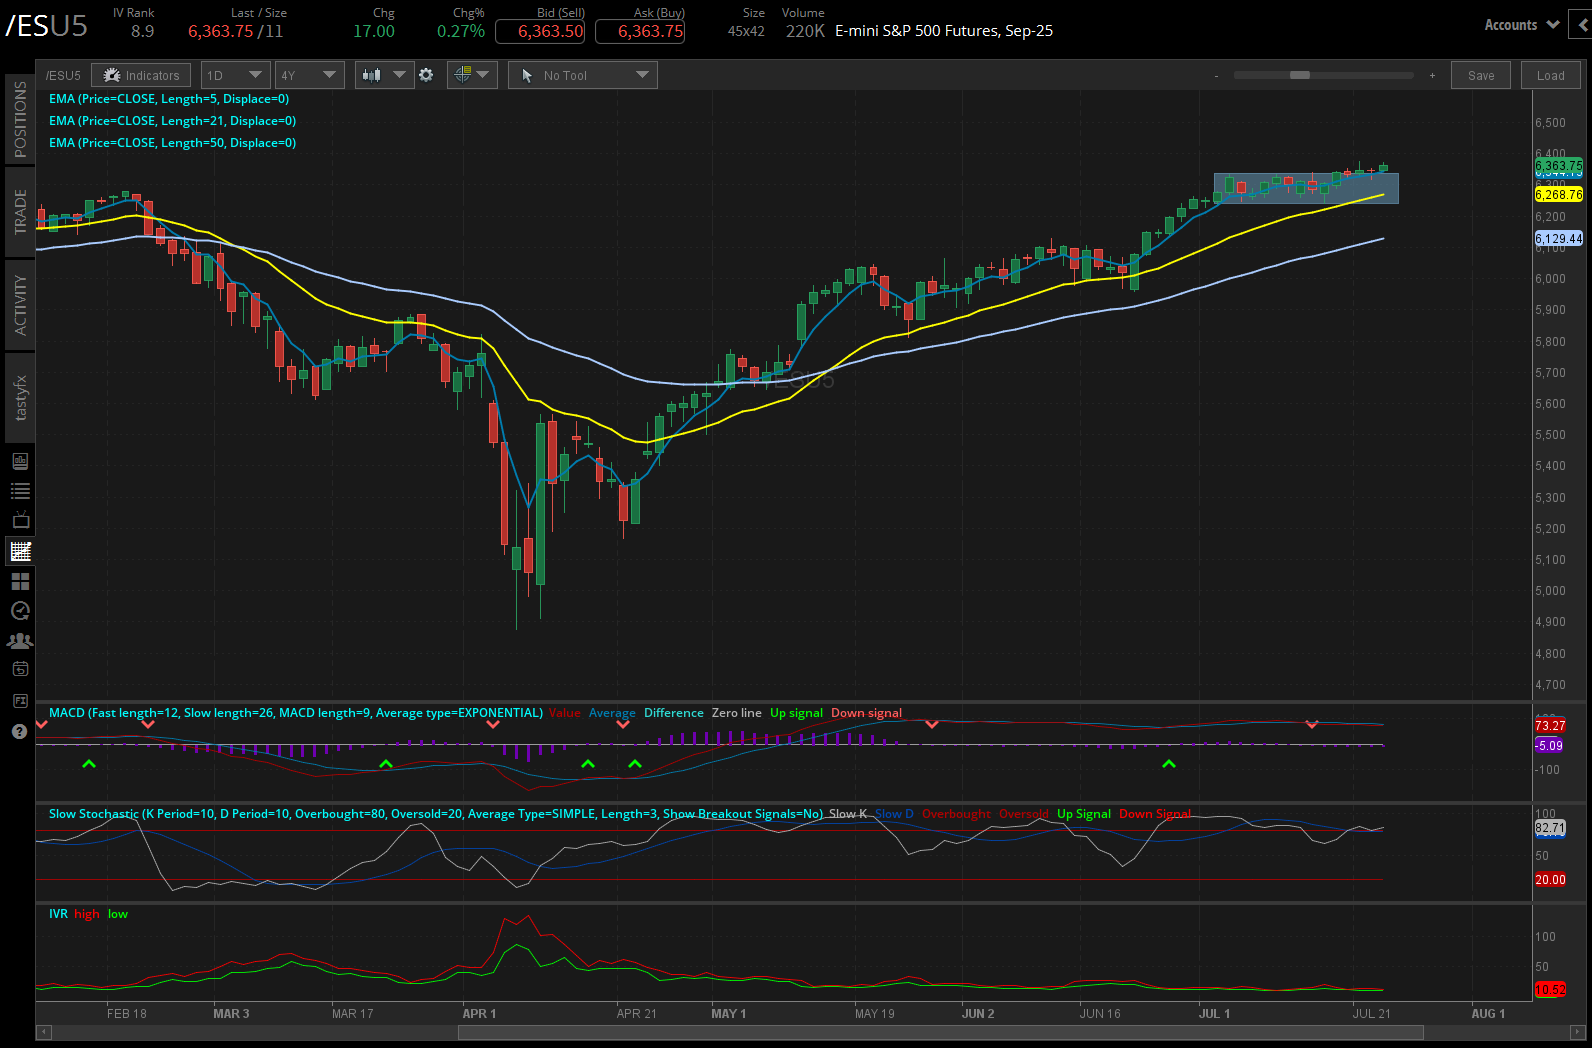Switch to the ACTIVITY tab

[20, 305]
